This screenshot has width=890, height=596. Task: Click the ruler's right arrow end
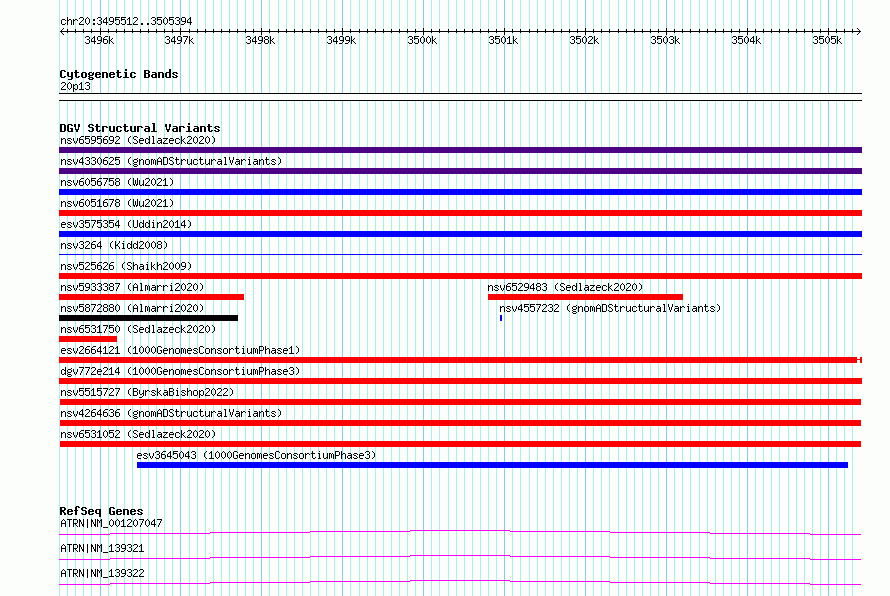click(x=859, y=32)
